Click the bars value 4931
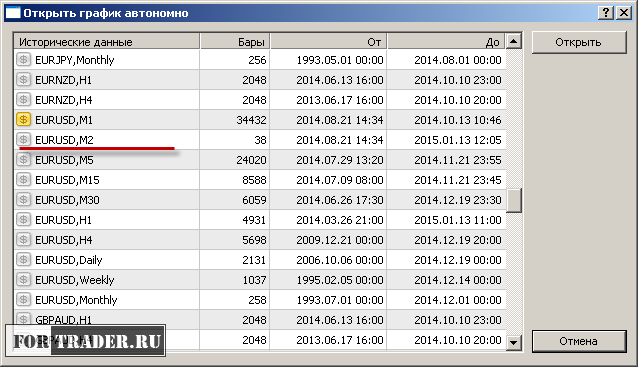This screenshot has height=367, width=638. (254, 220)
